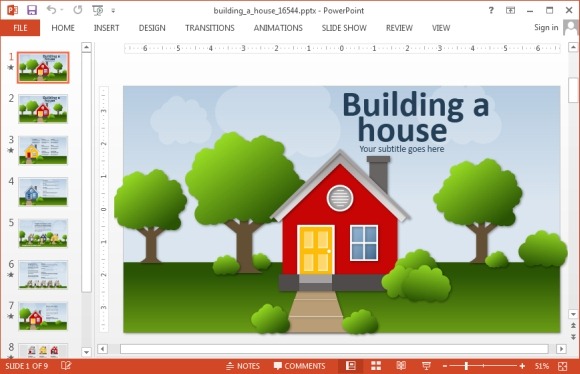
Task: Click the Redo icon in title bar
Action: coord(78,10)
